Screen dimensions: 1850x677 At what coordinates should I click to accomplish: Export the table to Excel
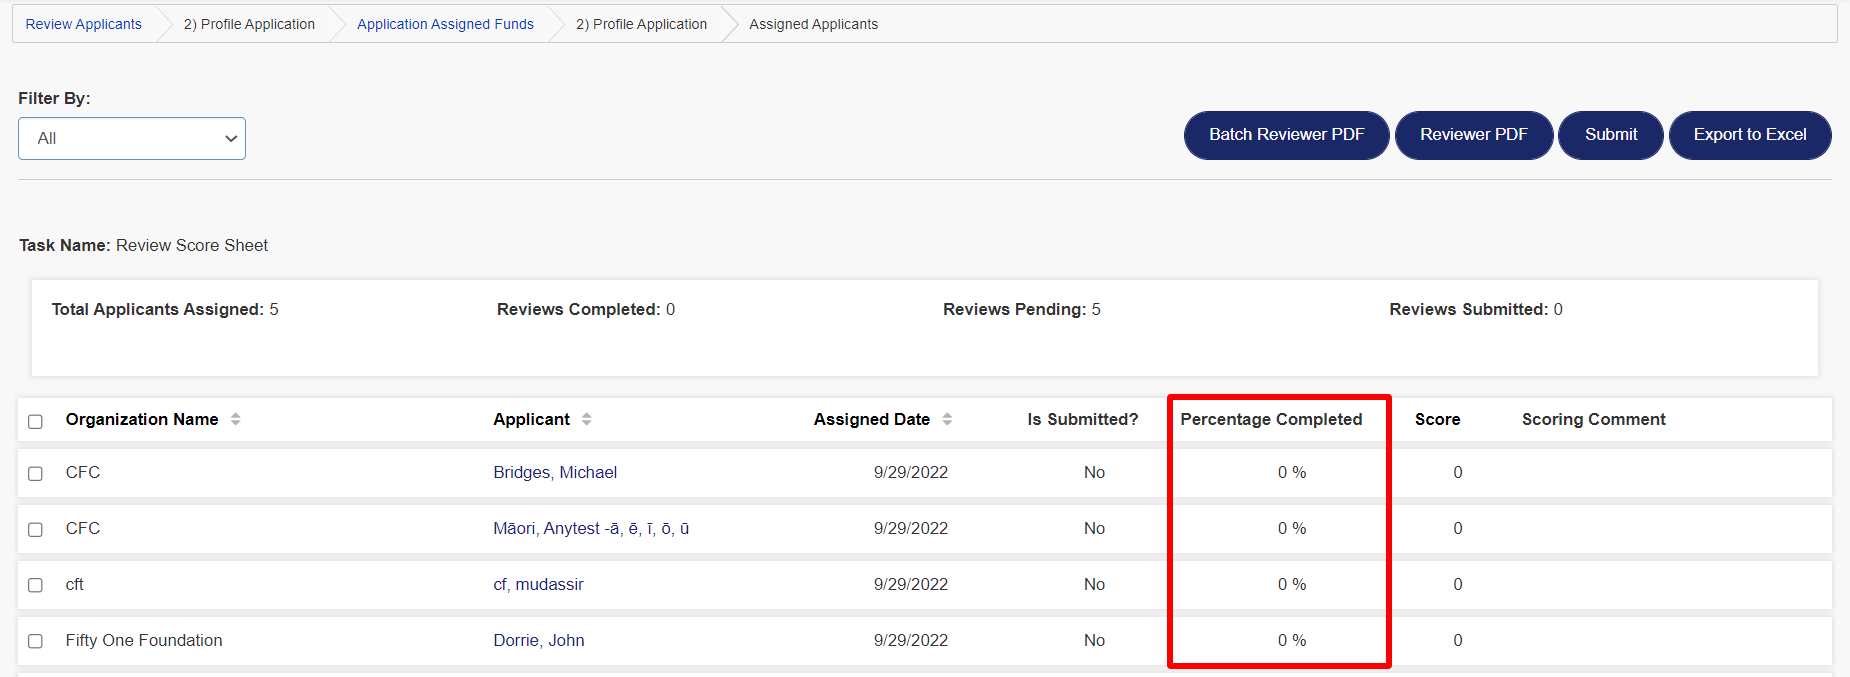[x=1750, y=135]
